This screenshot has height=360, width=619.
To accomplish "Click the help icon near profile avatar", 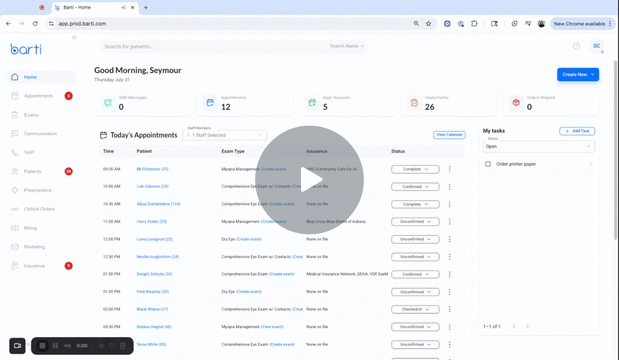I will [x=576, y=46].
